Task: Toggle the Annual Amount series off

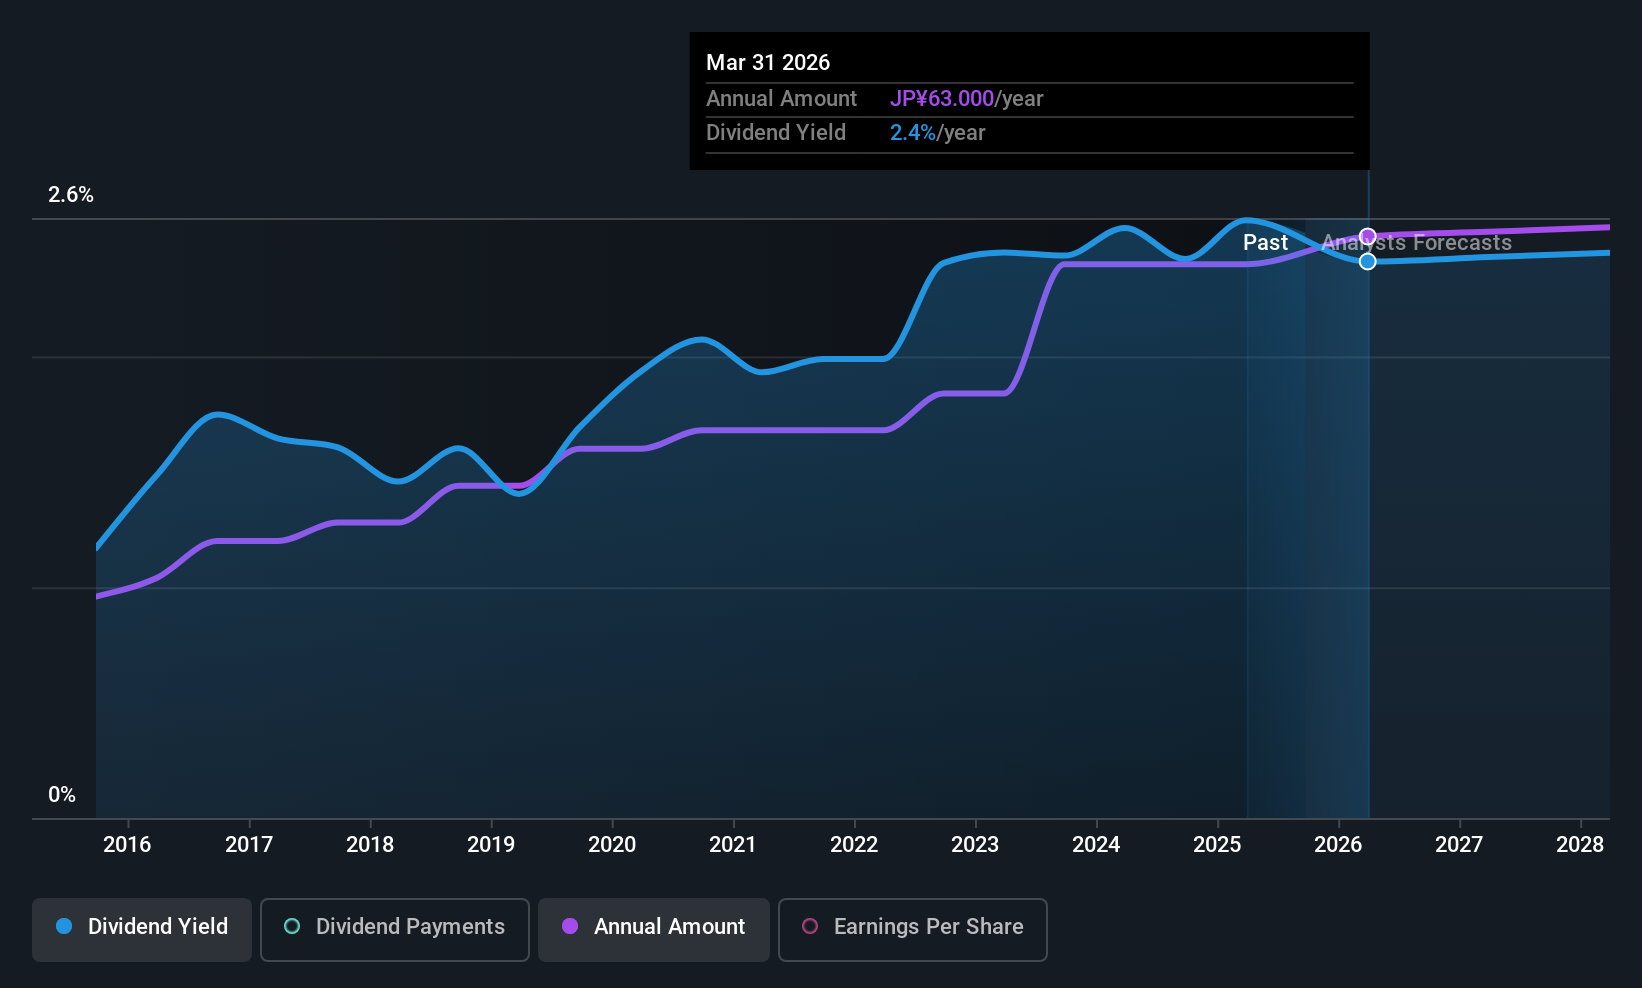Action: click(653, 929)
